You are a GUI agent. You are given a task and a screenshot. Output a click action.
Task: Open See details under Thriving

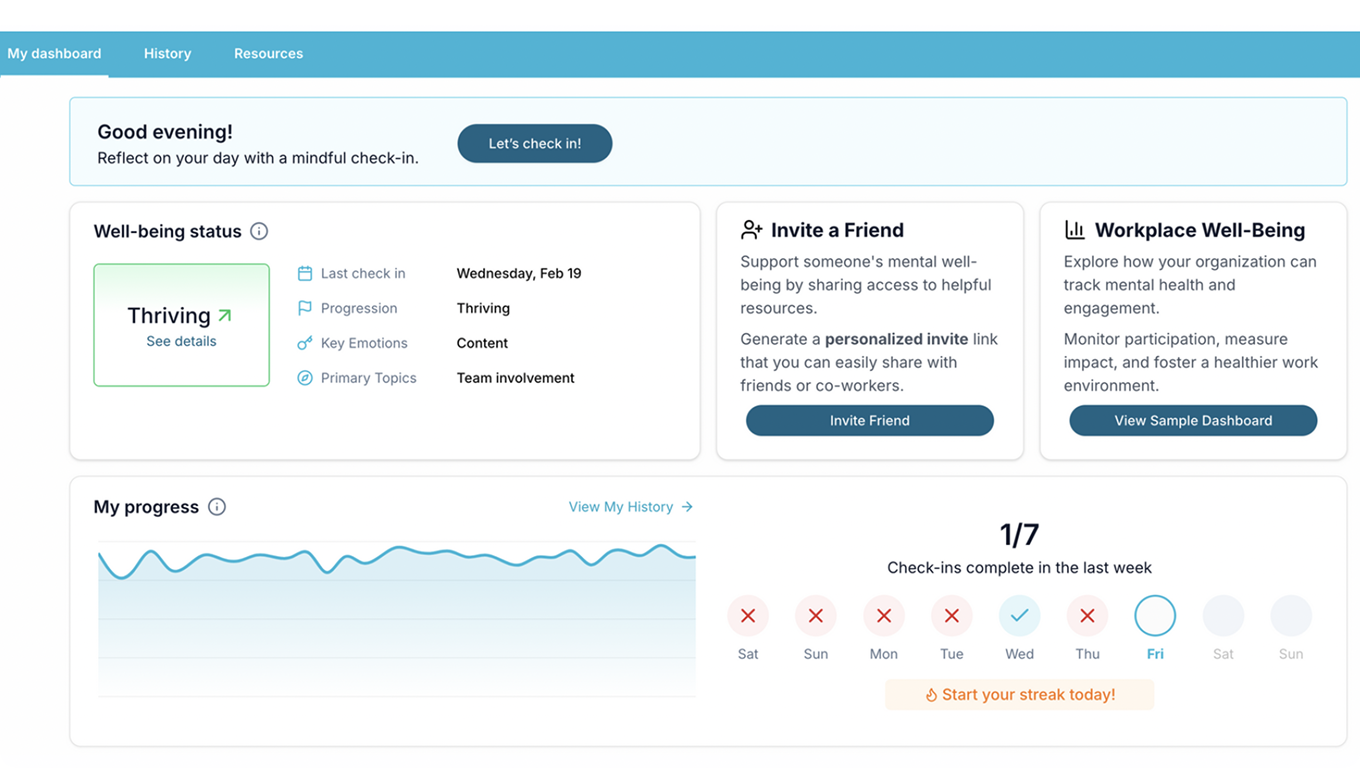(x=181, y=341)
